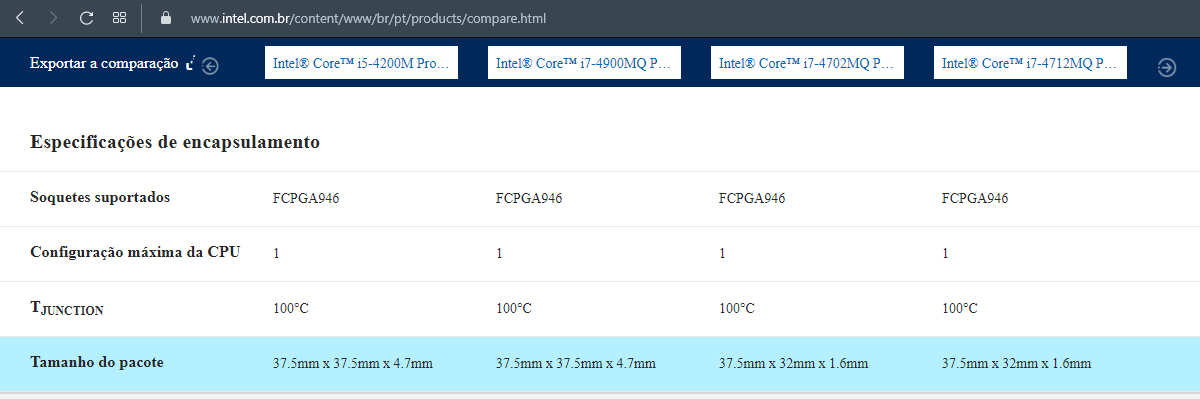Open Intel Core i7-4702MQ product link
1200x399 pixels.
pyautogui.click(x=807, y=62)
